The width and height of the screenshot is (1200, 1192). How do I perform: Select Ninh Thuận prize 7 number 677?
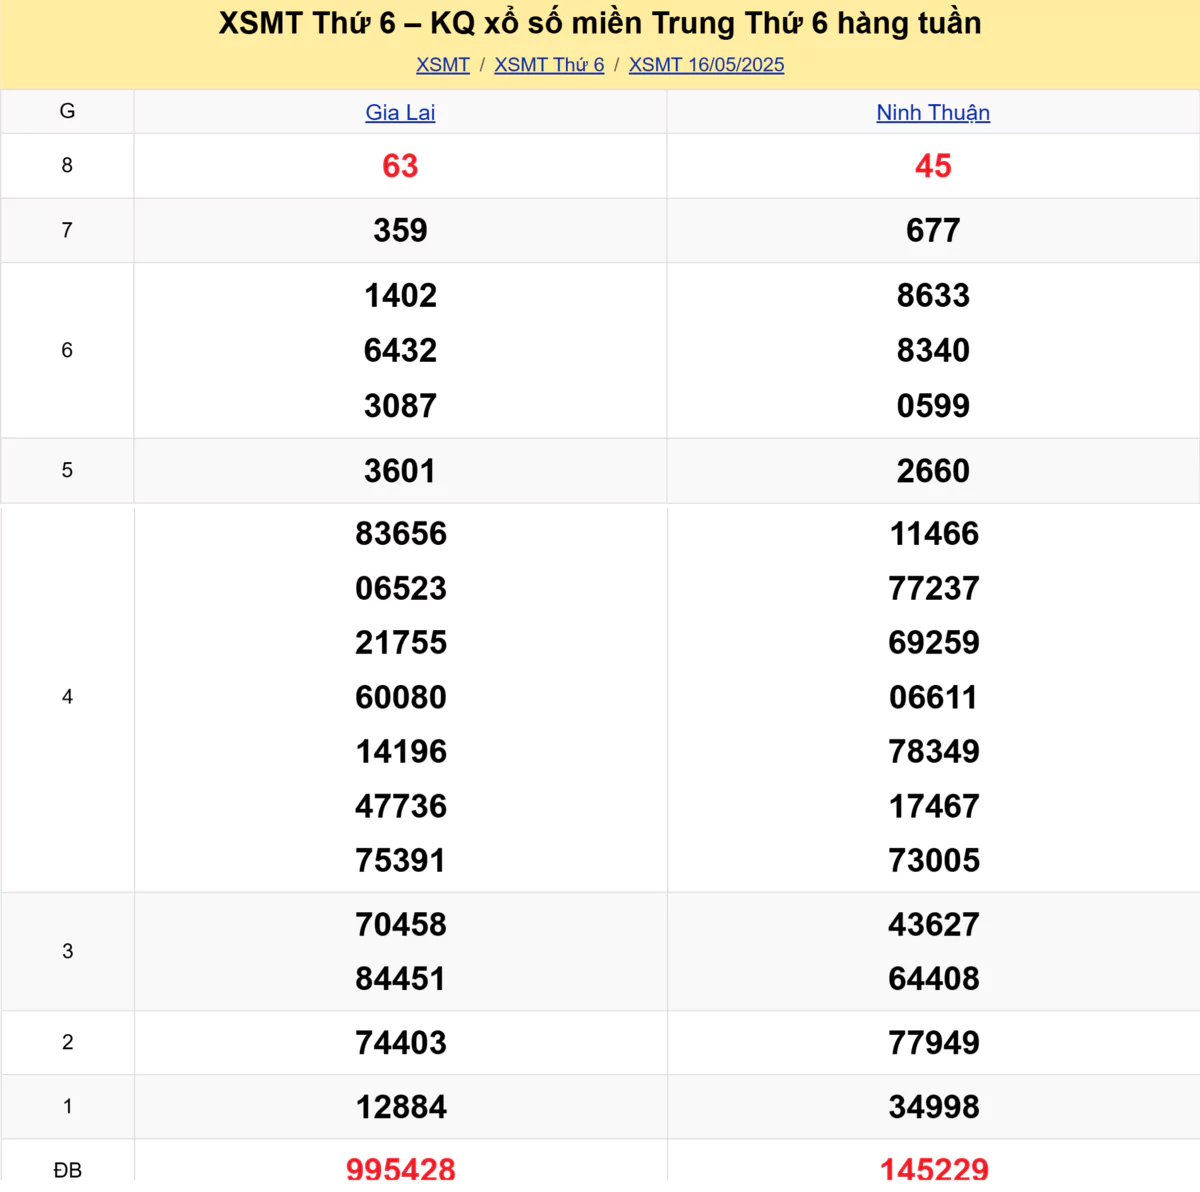point(933,231)
